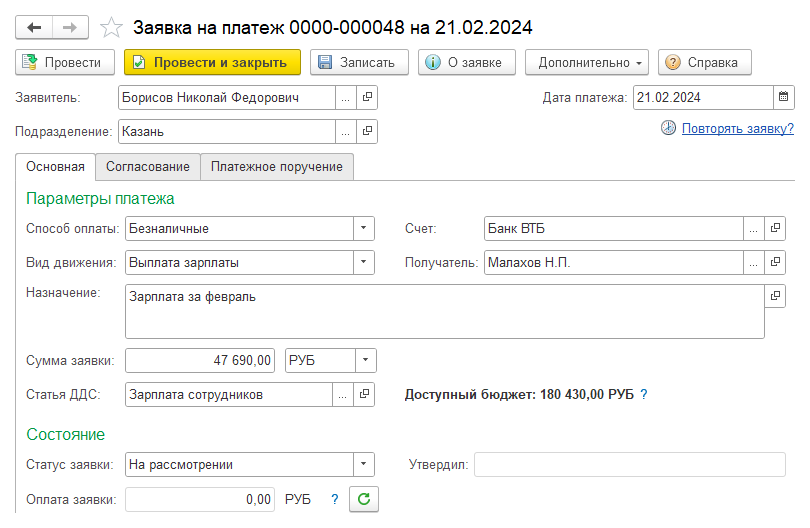Screen dimensions: 810x528
Task: Expand the Вид движения dropdown
Action: 364,262
